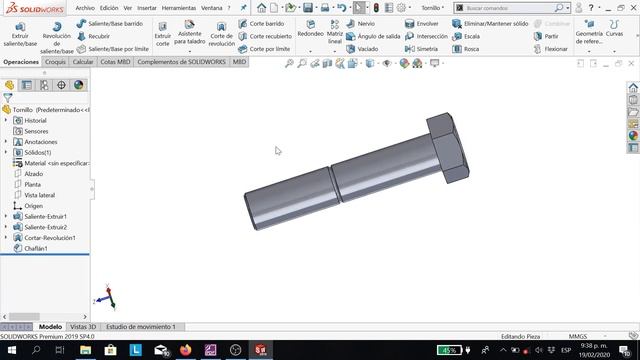Expand Cortar-Revolución1 feature node

[6, 238]
